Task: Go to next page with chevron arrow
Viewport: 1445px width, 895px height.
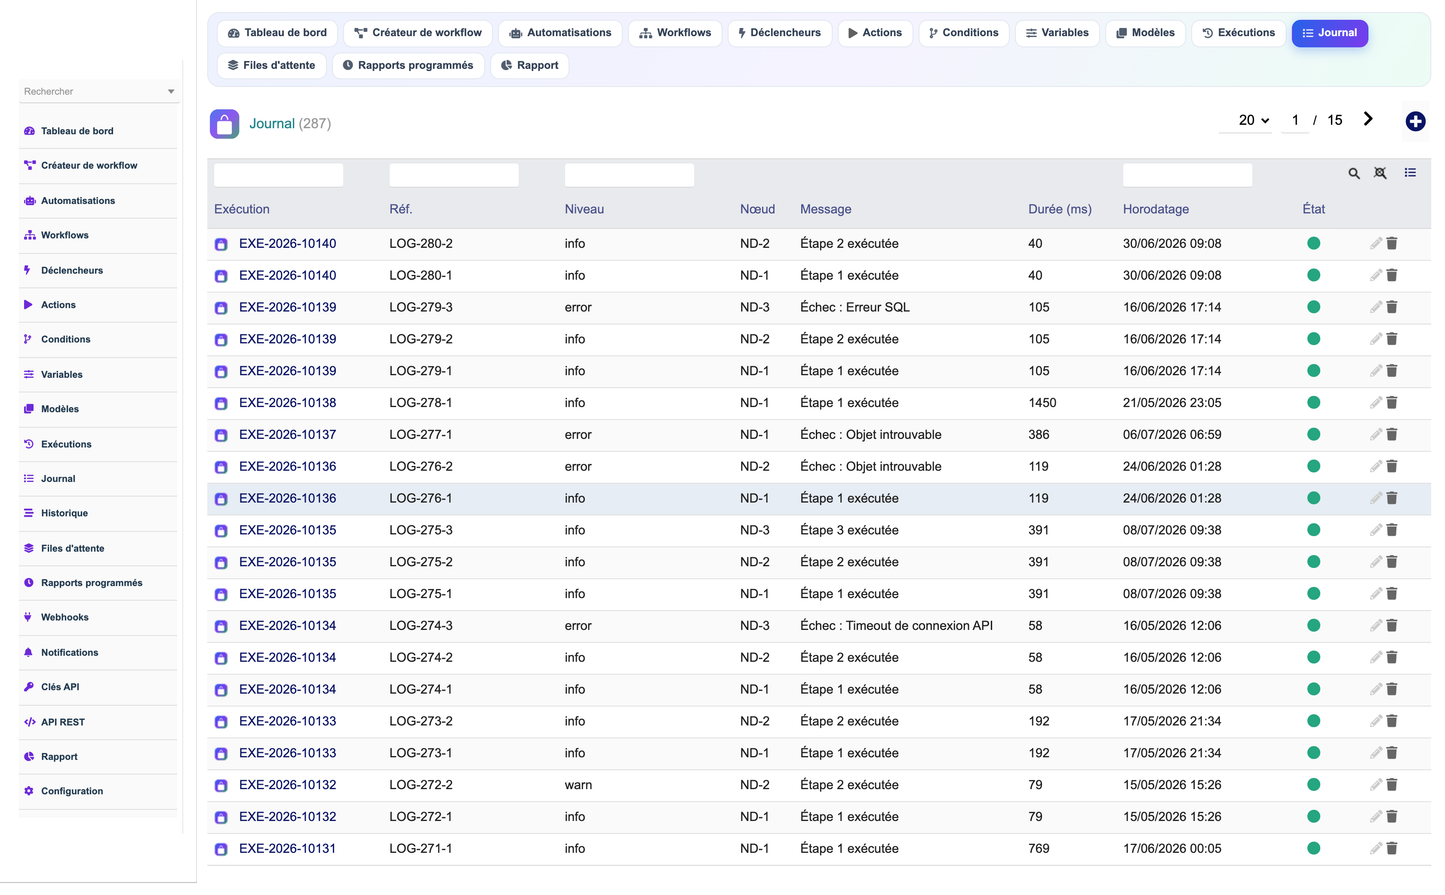Action: pos(1368,119)
